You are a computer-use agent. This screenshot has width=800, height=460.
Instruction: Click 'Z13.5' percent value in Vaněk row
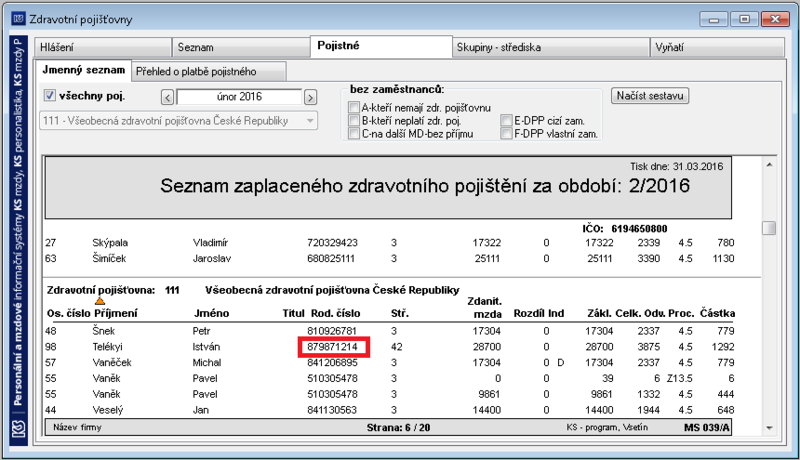[x=680, y=378]
